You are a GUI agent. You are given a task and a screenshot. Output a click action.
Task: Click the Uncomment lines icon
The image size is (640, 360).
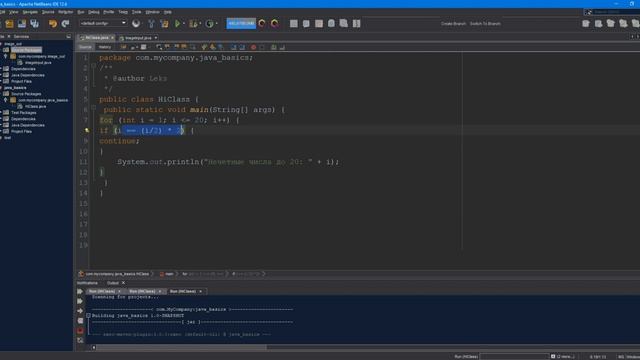tap(282, 47)
